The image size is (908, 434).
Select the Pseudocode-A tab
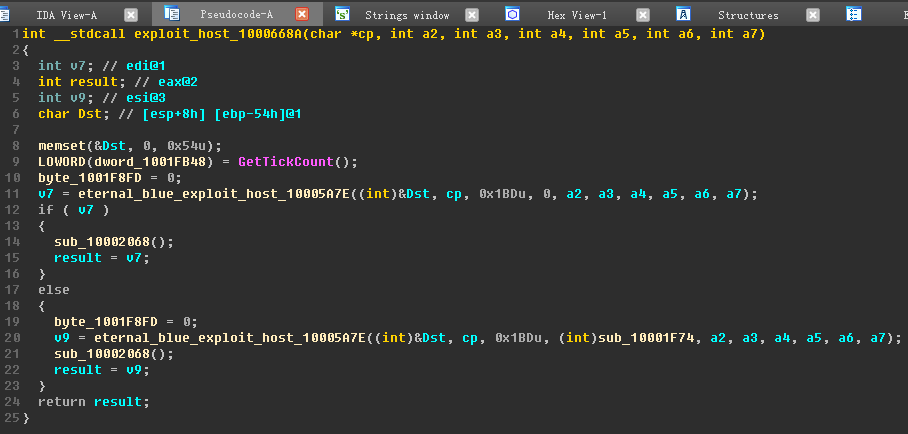(x=236, y=15)
